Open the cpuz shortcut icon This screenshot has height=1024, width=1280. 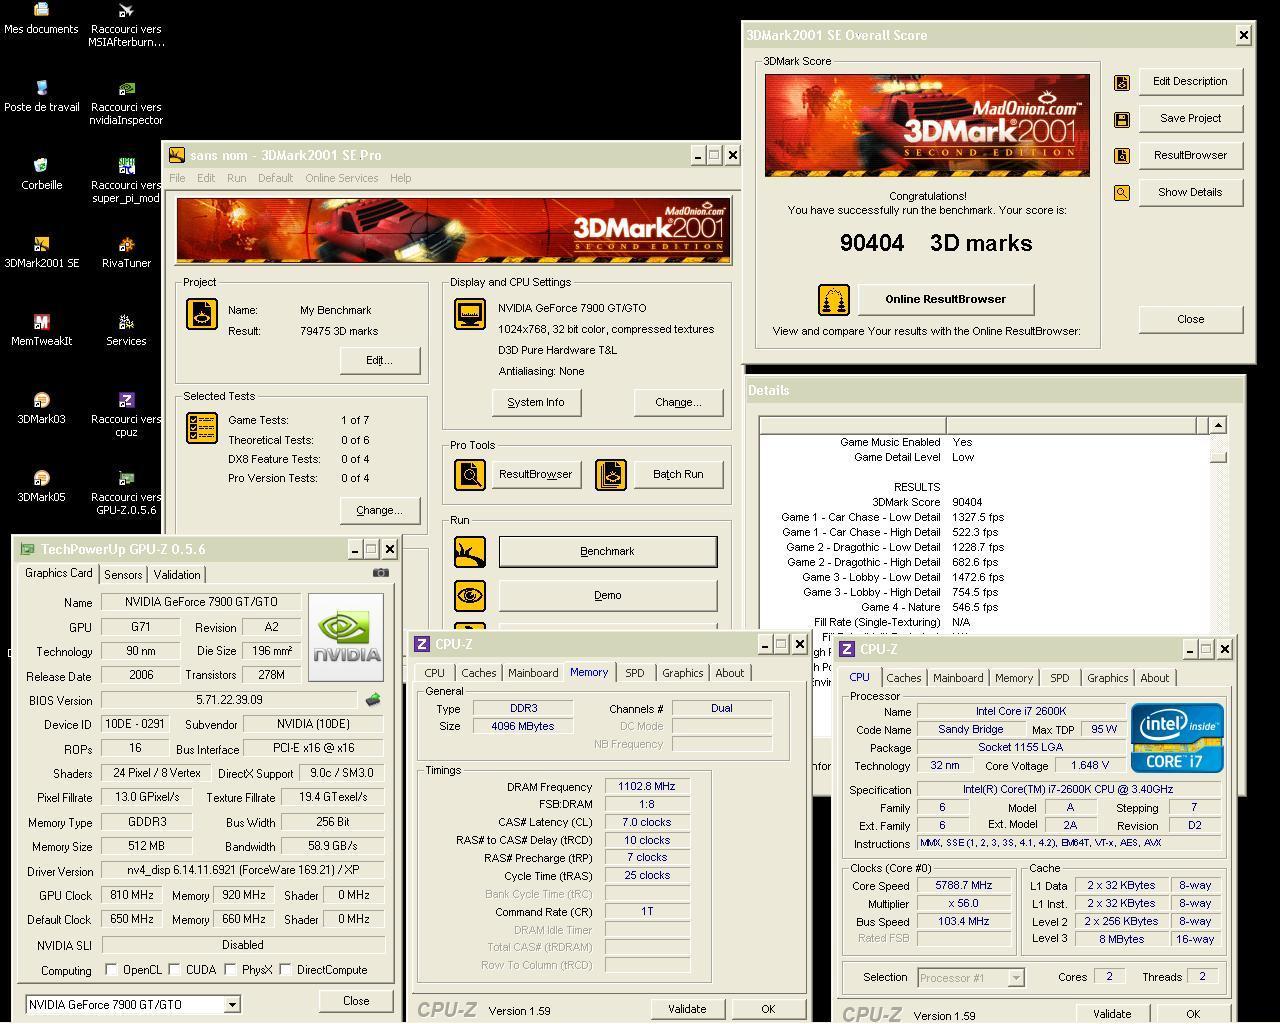coord(126,401)
